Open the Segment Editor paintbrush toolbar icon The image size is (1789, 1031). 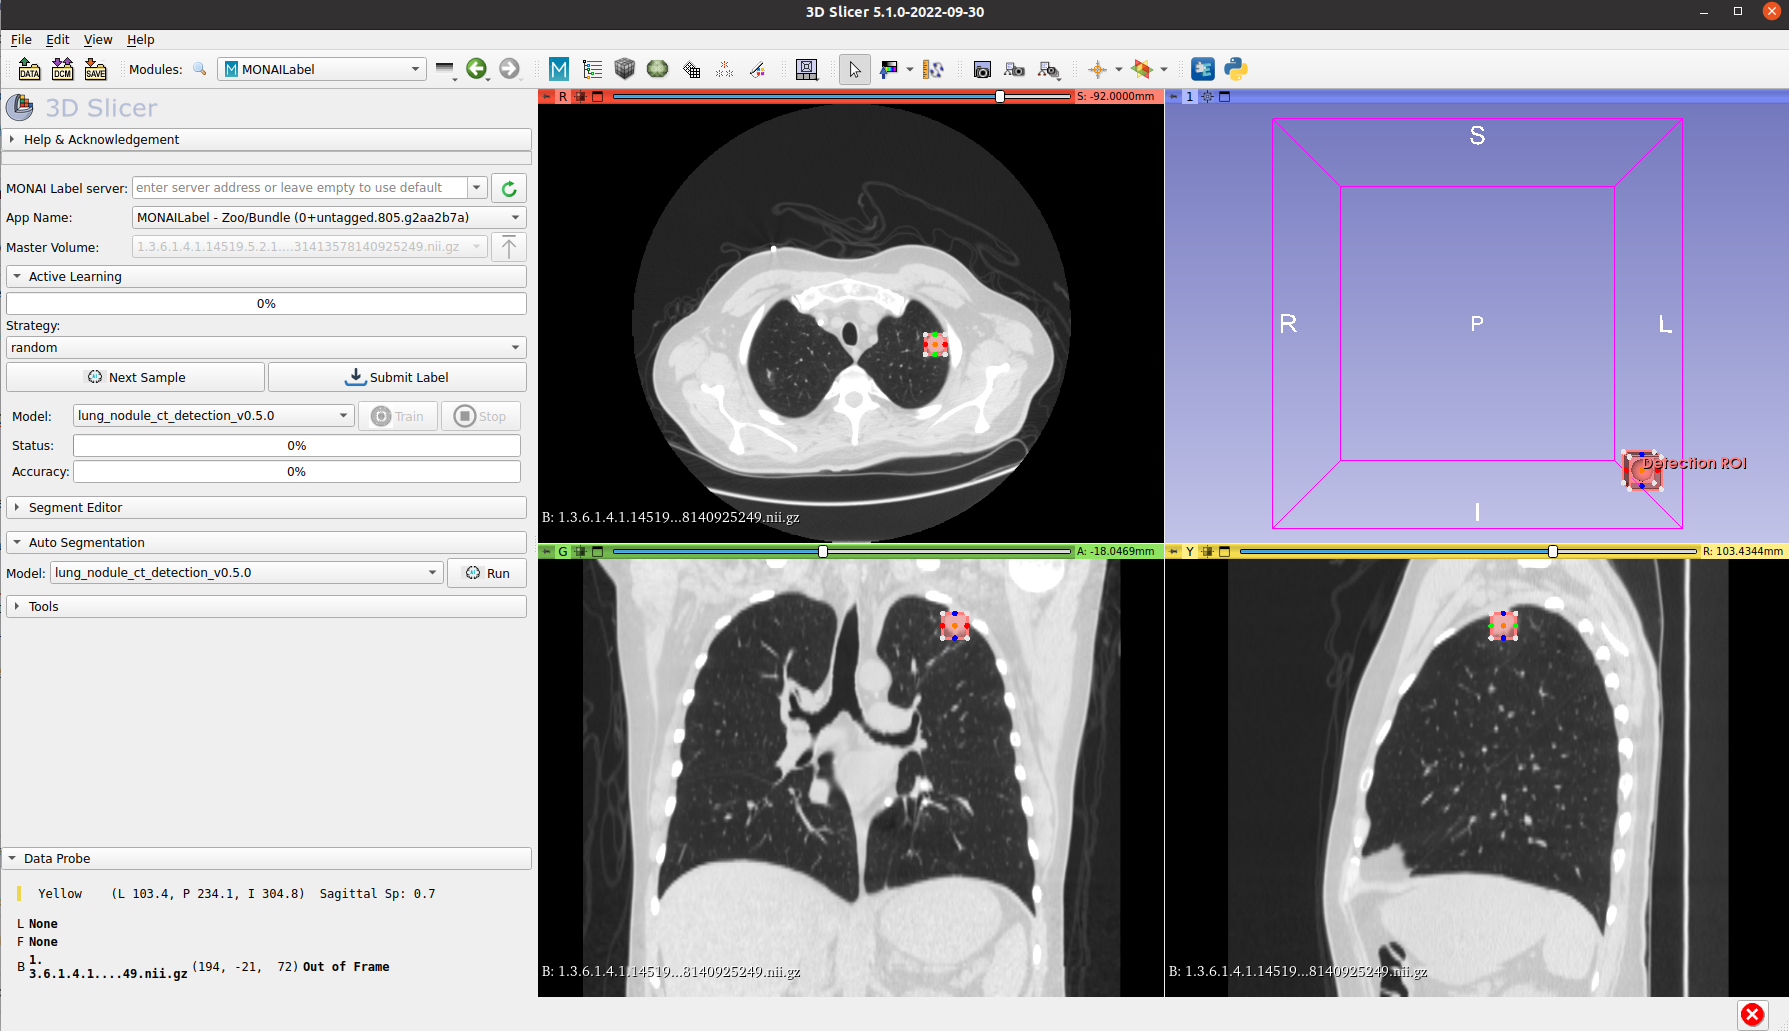(757, 69)
